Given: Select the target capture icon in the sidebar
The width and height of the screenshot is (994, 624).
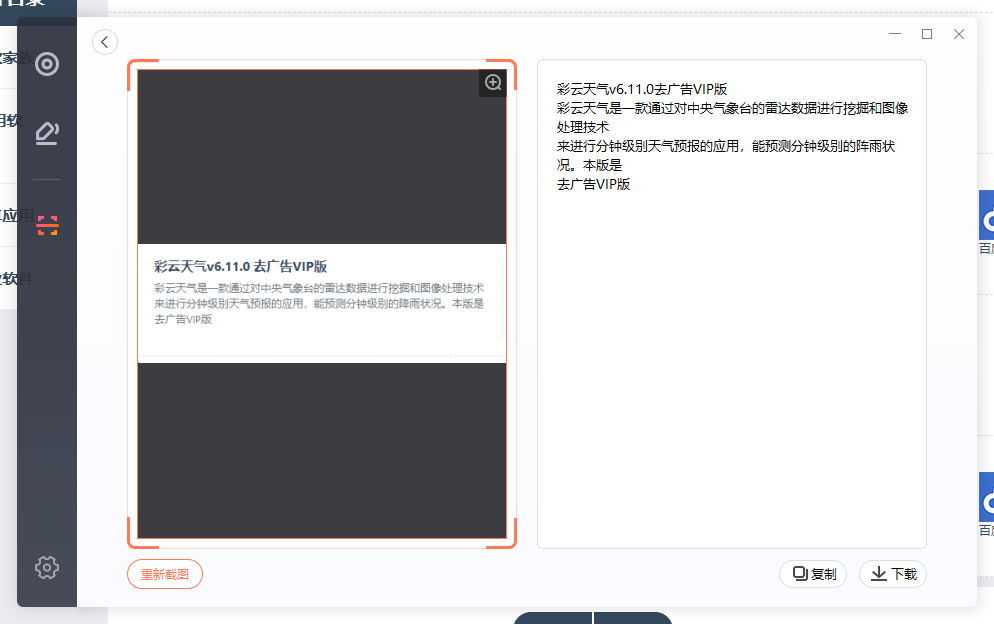Looking at the screenshot, I should (x=46, y=63).
